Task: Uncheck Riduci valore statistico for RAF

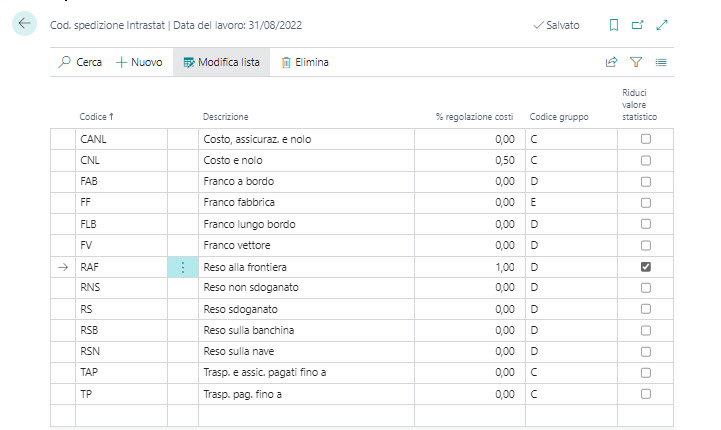Action: click(645, 267)
